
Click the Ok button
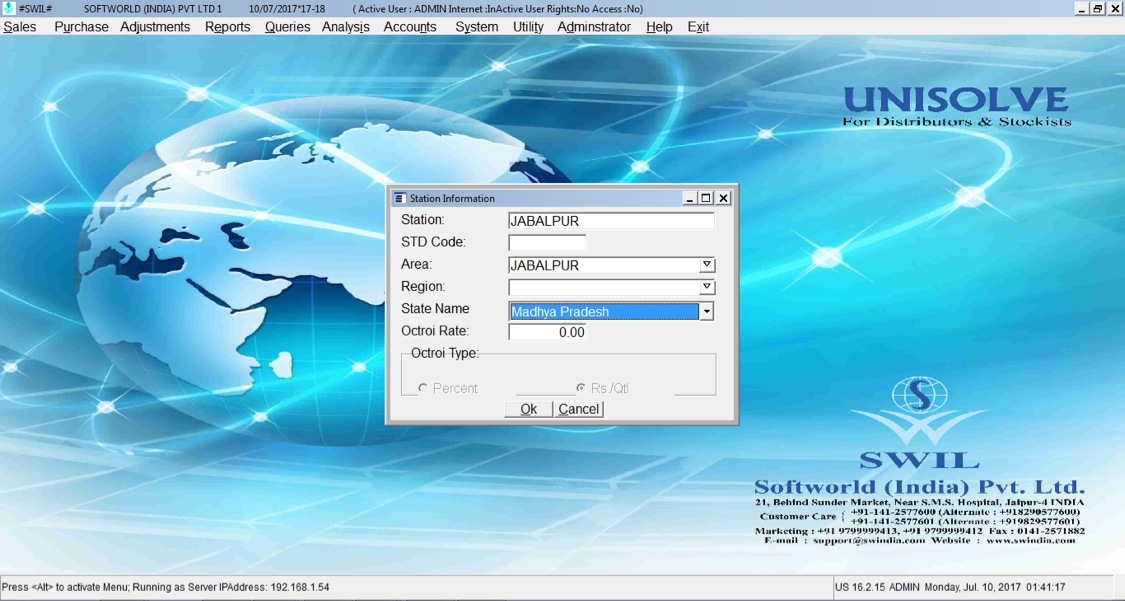click(528, 409)
